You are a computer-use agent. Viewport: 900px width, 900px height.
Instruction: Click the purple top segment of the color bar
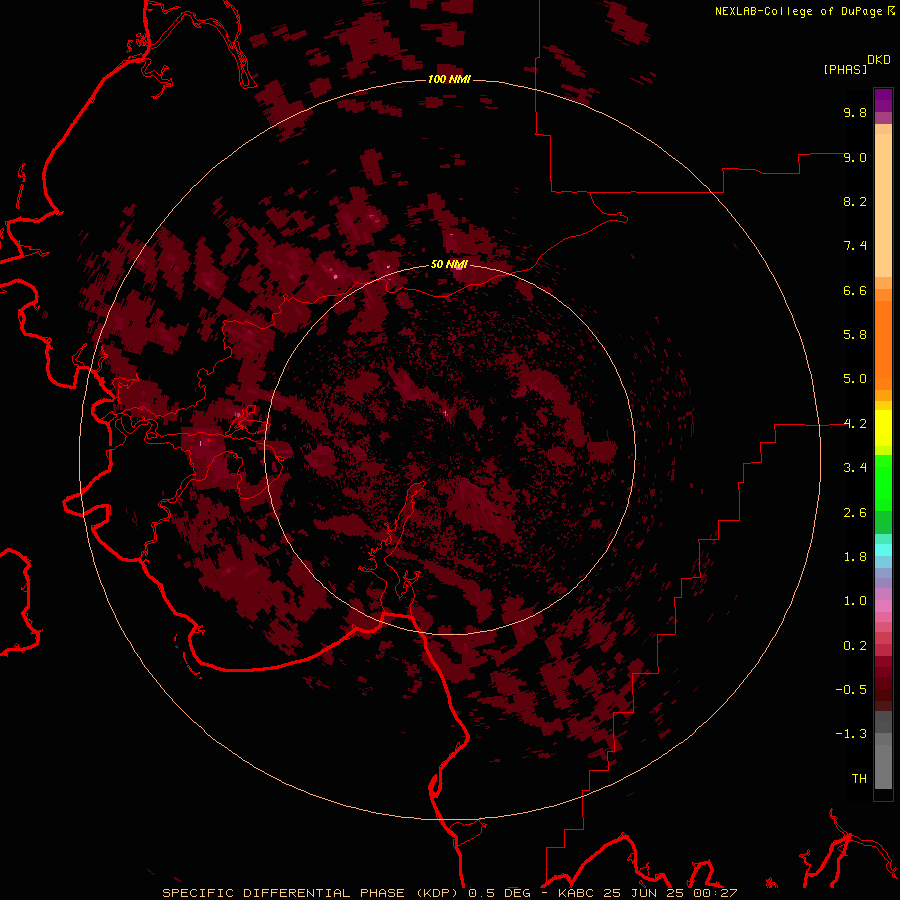883,100
